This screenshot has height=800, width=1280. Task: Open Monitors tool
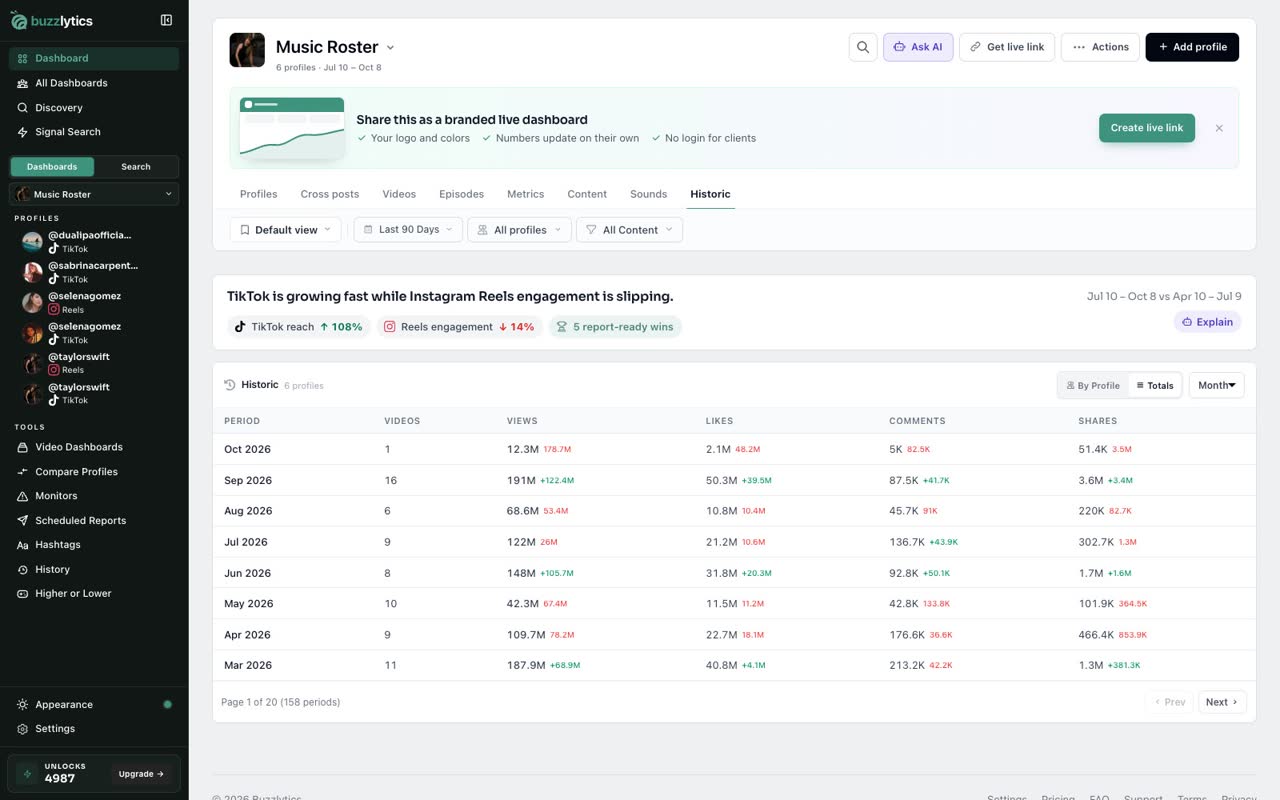point(94,496)
